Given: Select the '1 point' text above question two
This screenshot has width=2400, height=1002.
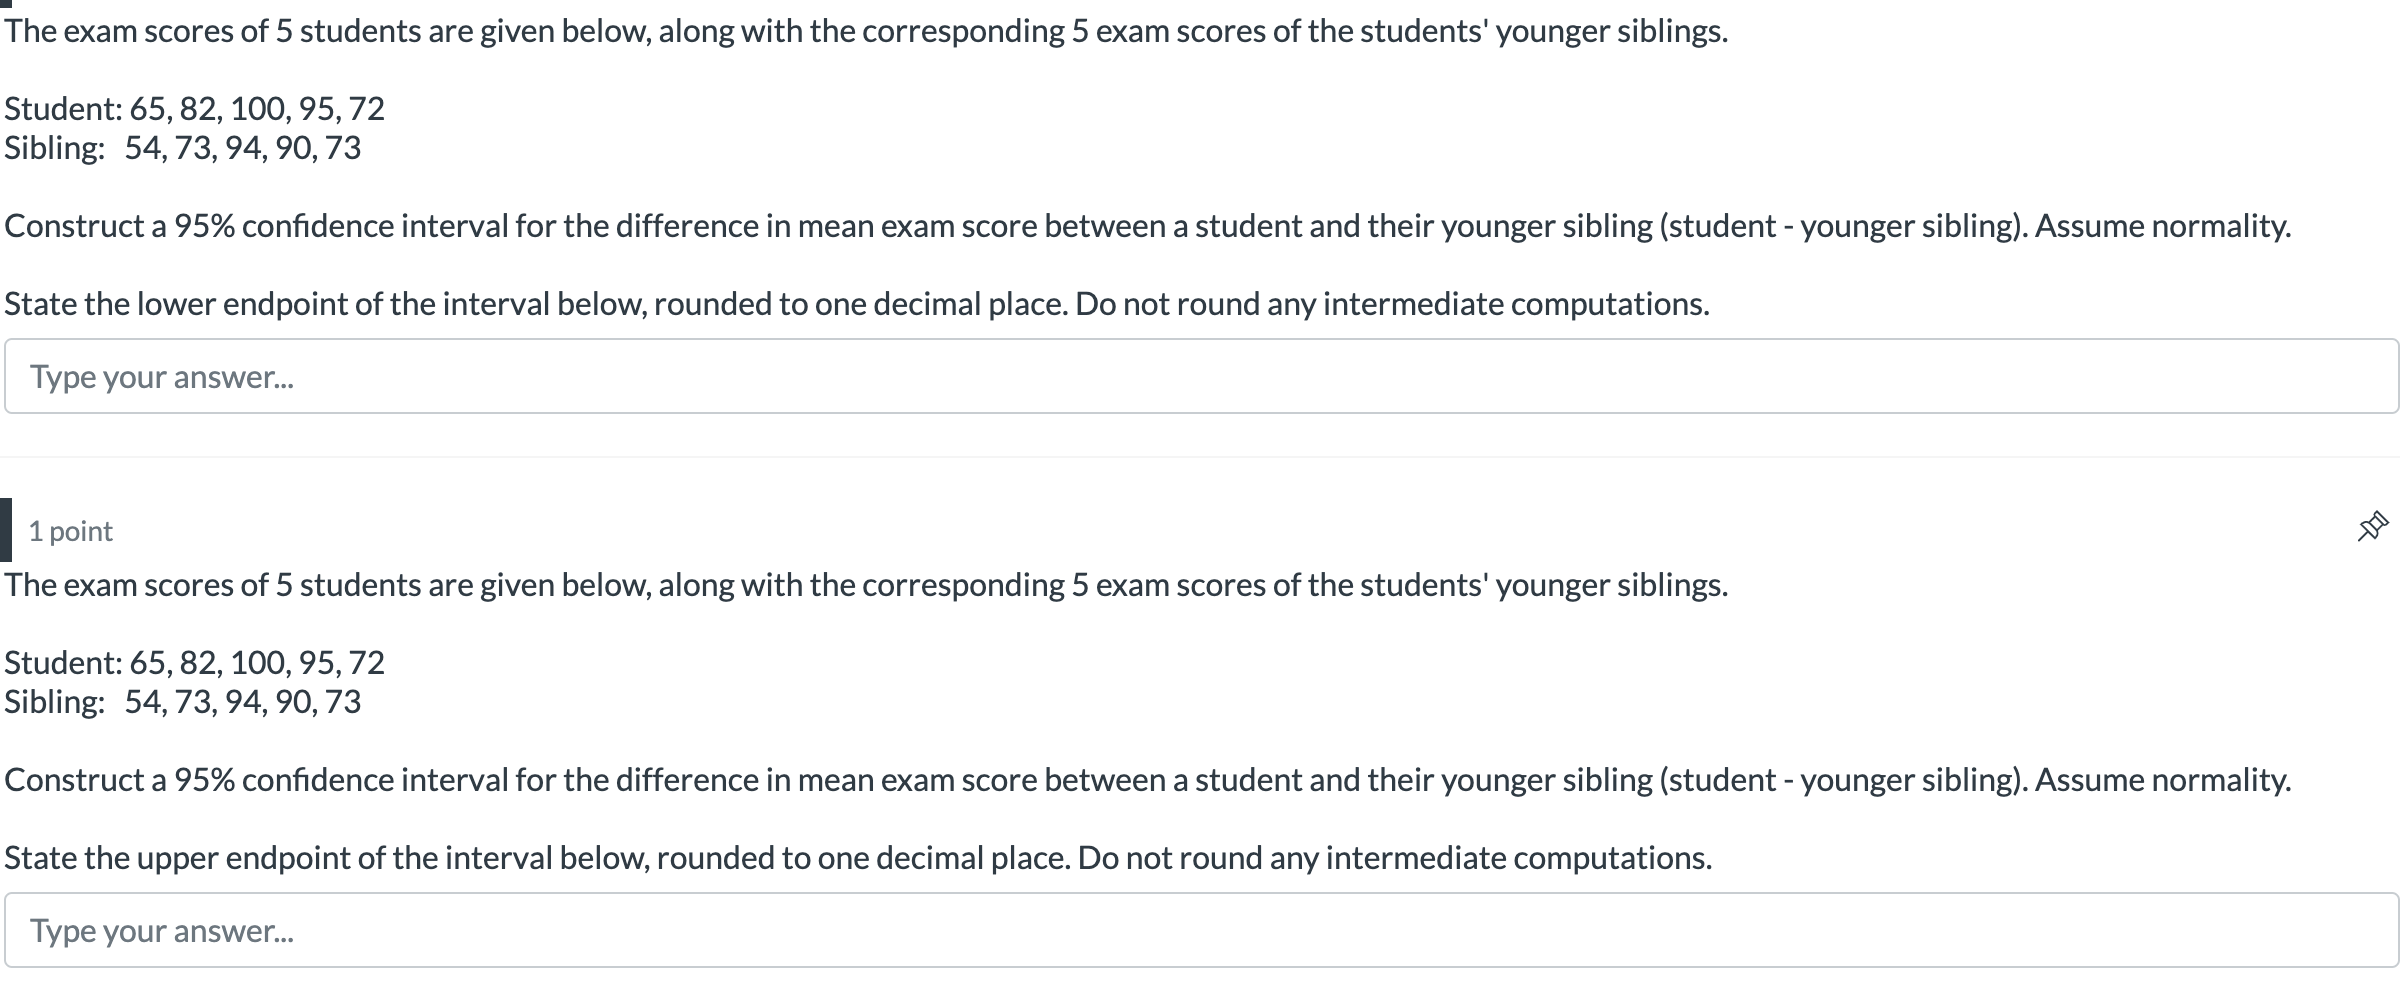Looking at the screenshot, I should point(70,531).
